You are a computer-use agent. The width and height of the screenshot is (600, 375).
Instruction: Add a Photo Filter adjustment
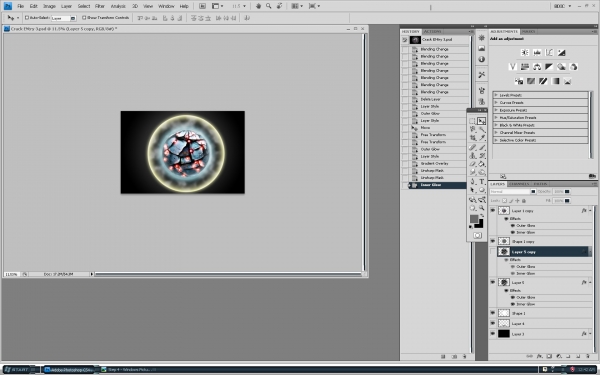(561, 67)
